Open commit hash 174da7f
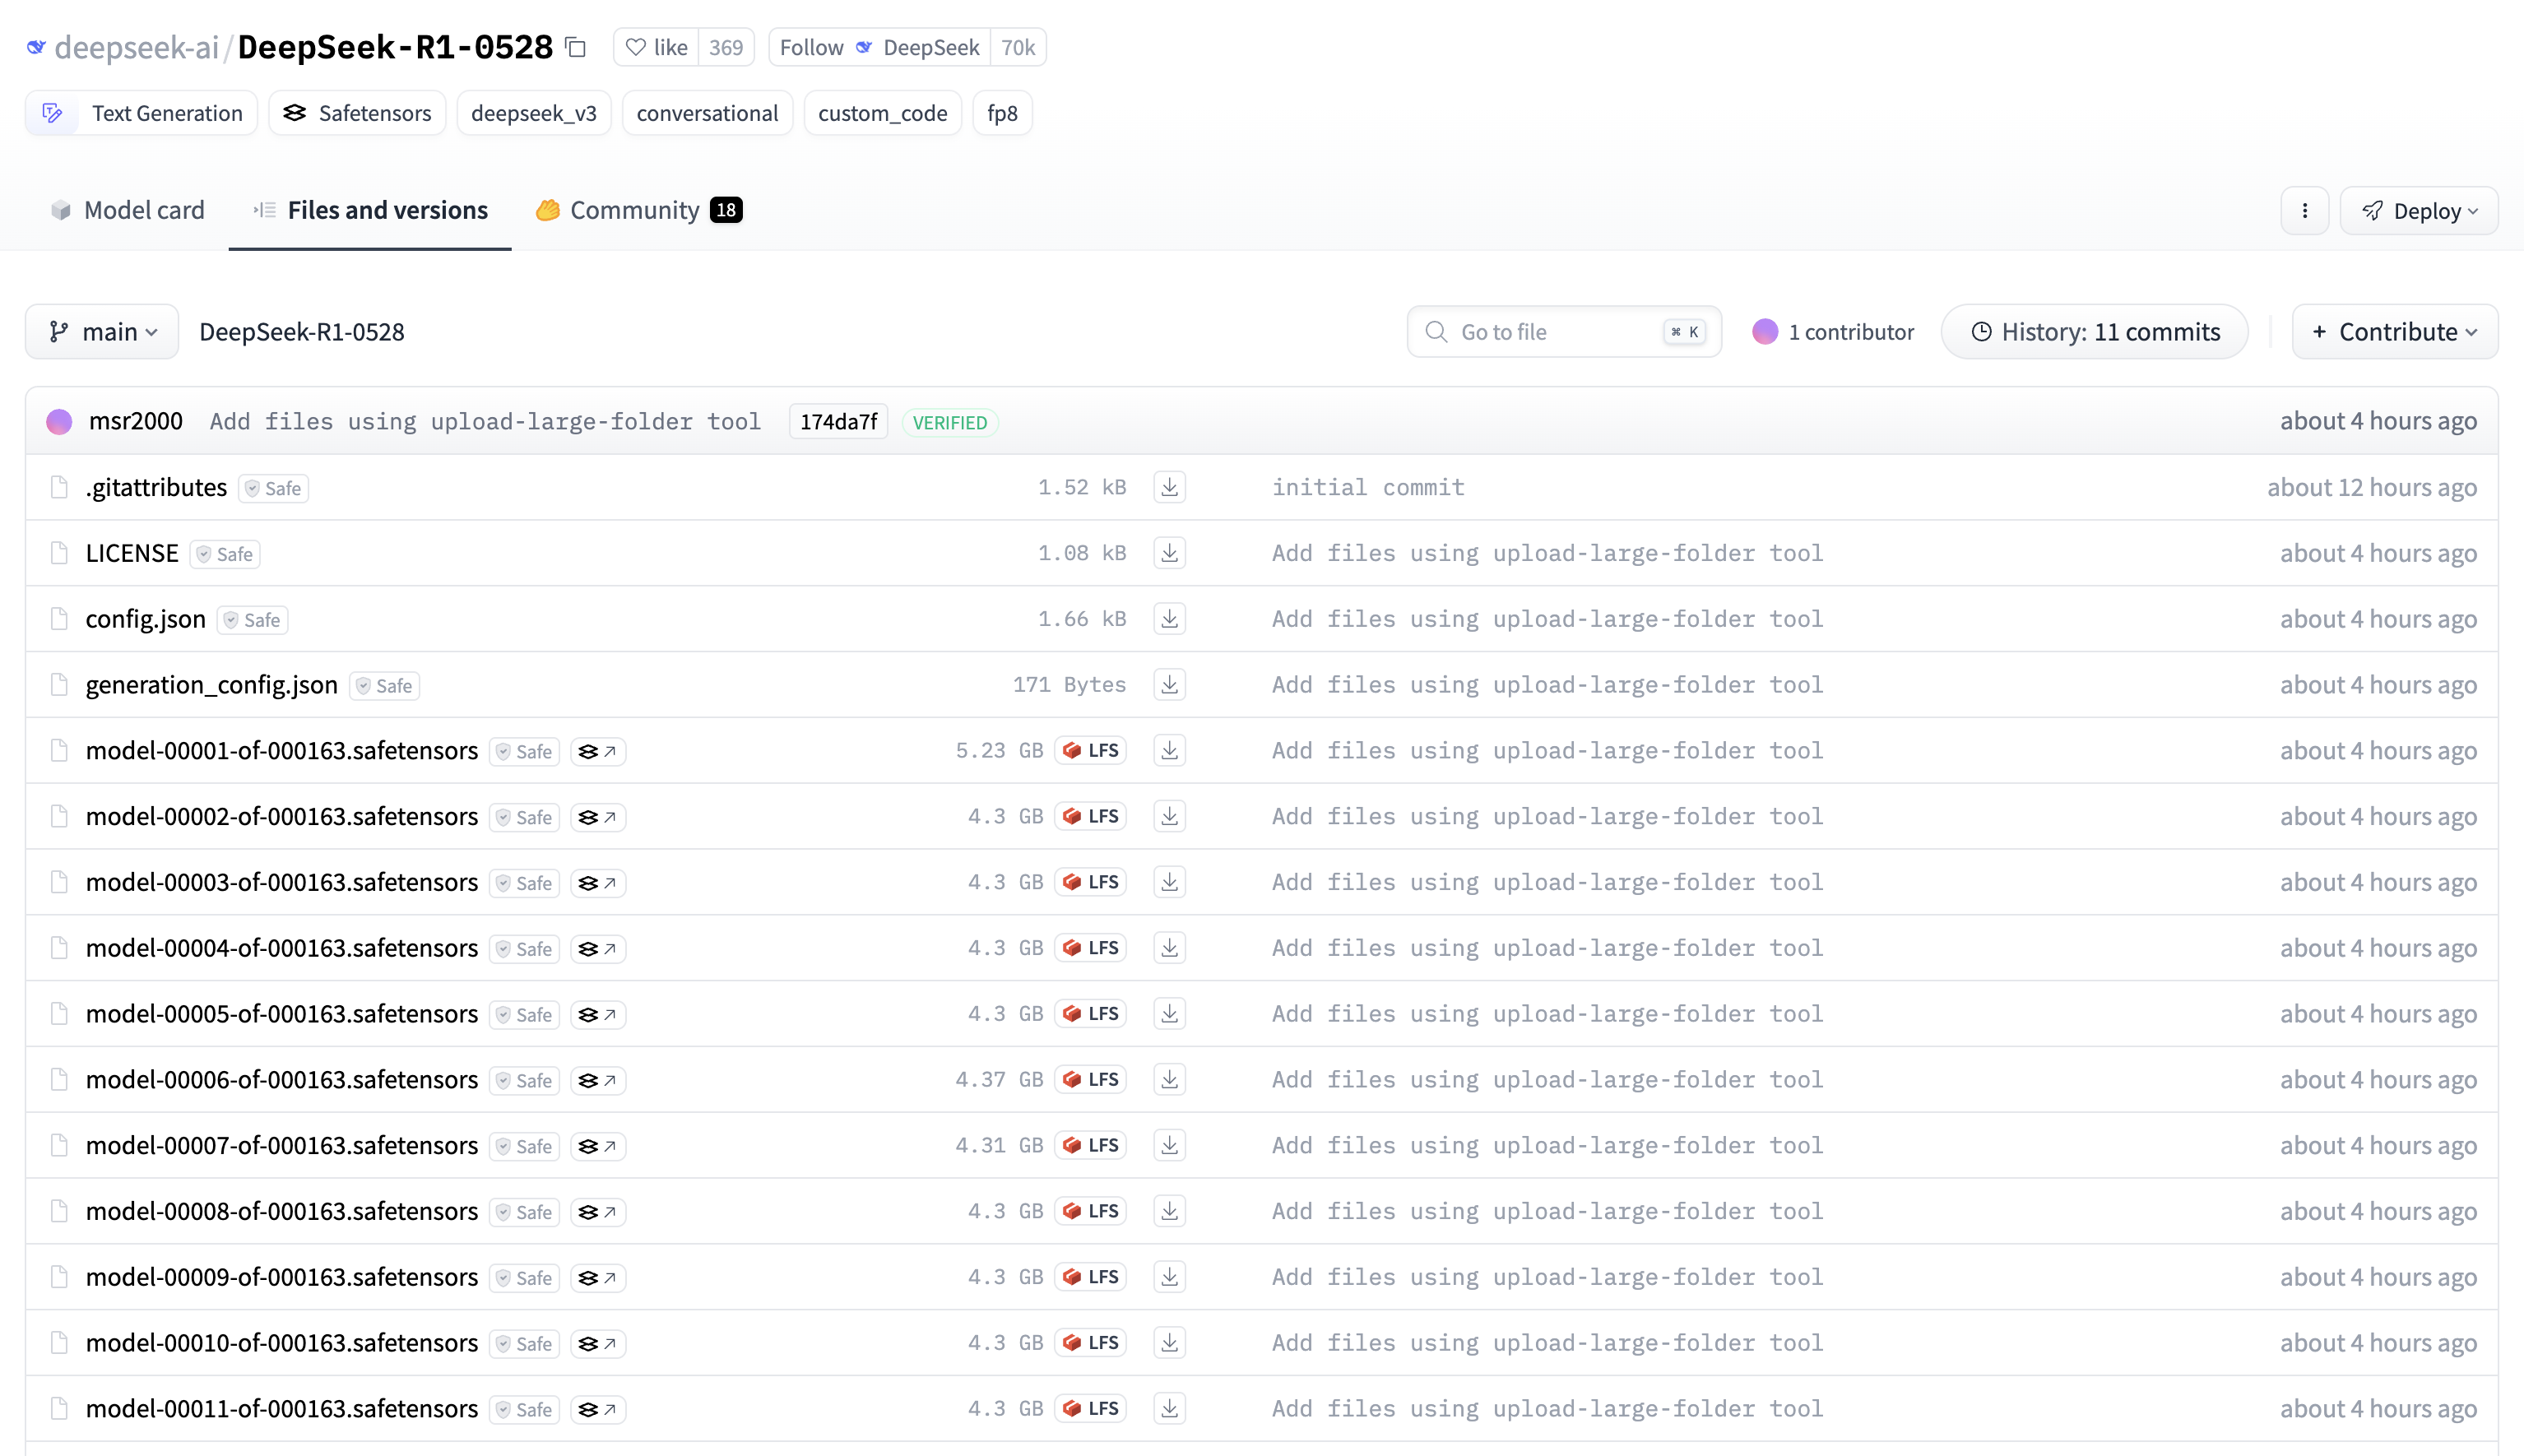Viewport: 2524px width, 1456px height. click(x=838, y=422)
